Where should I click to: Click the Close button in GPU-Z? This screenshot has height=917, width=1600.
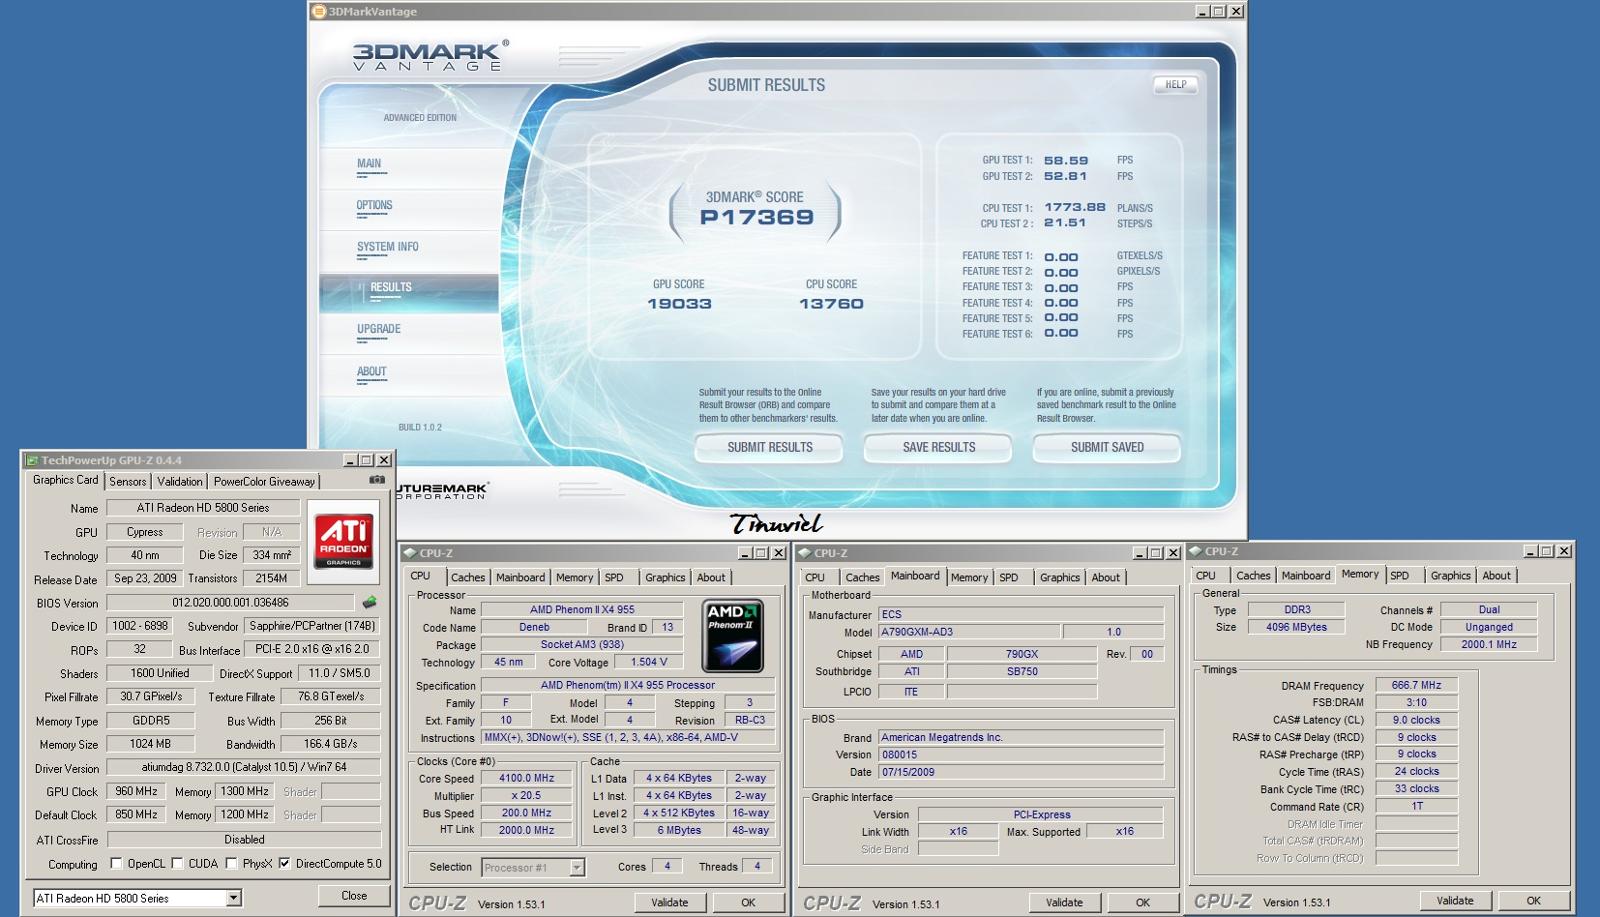coord(354,895)
